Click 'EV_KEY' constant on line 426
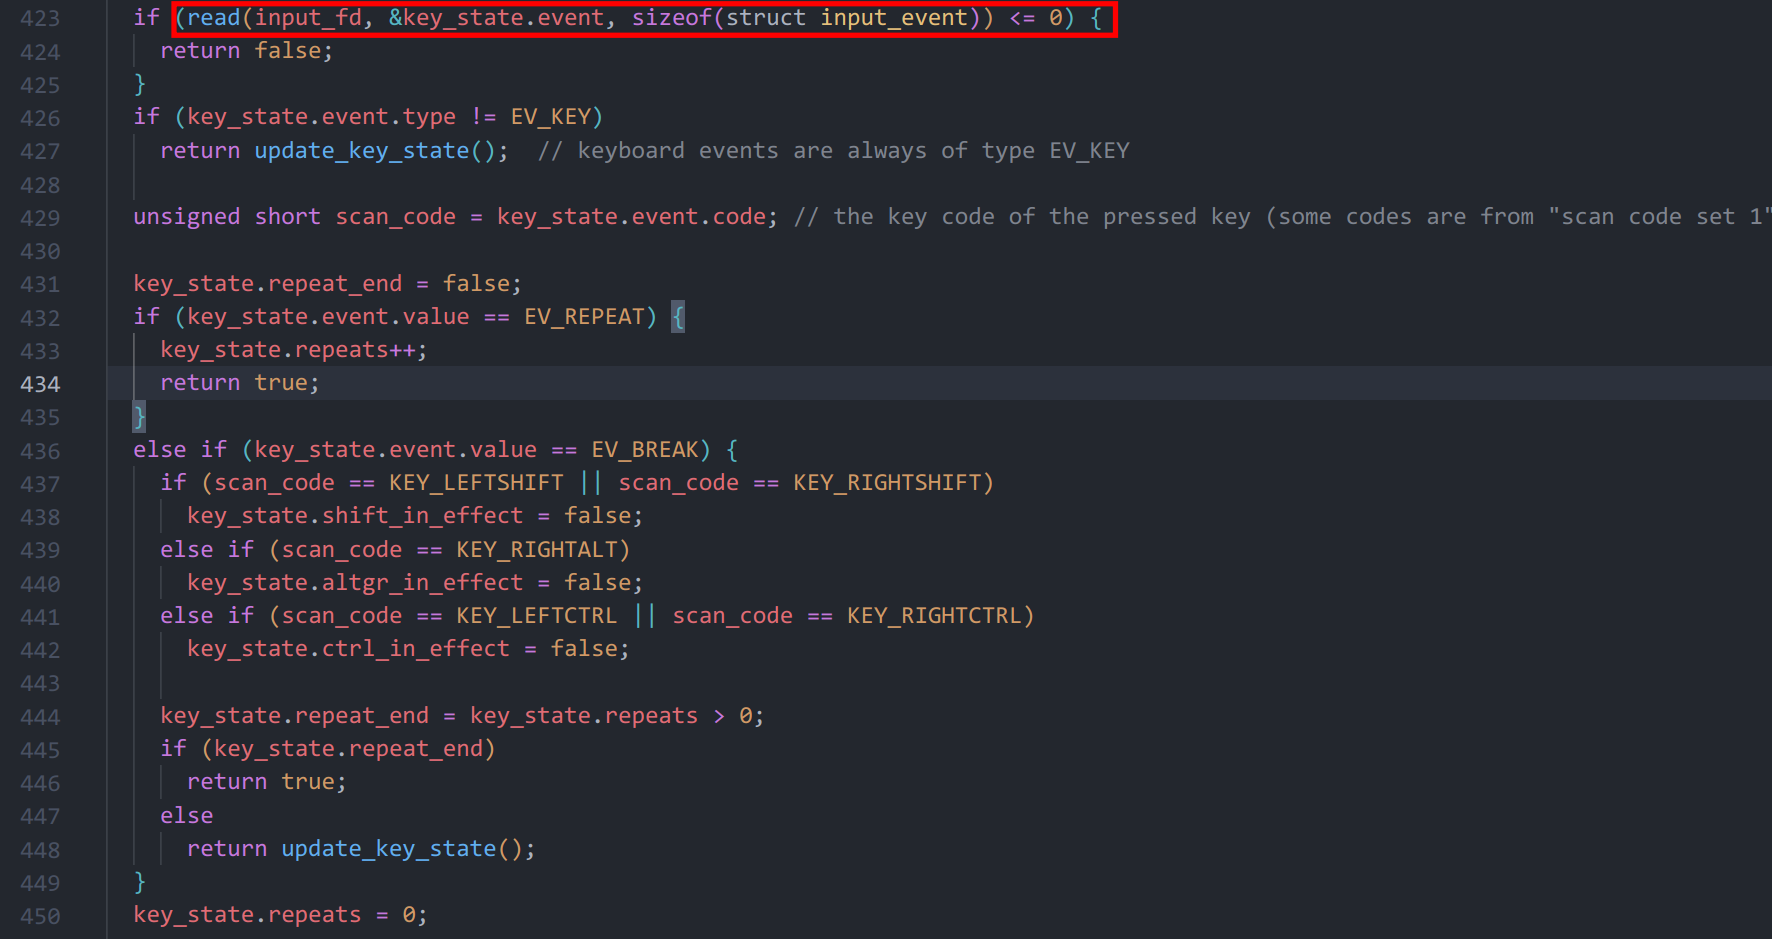The image size is (1772, 939). tap(551, 117)
